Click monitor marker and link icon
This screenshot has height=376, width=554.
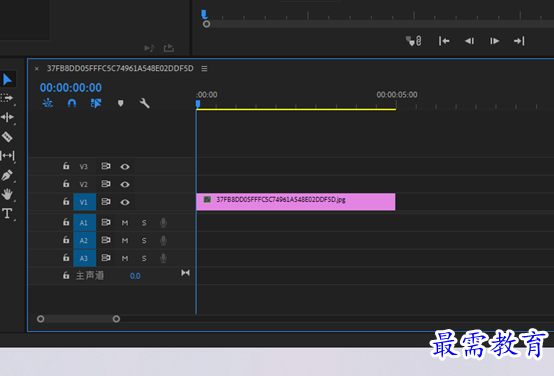tap(414, 41)
